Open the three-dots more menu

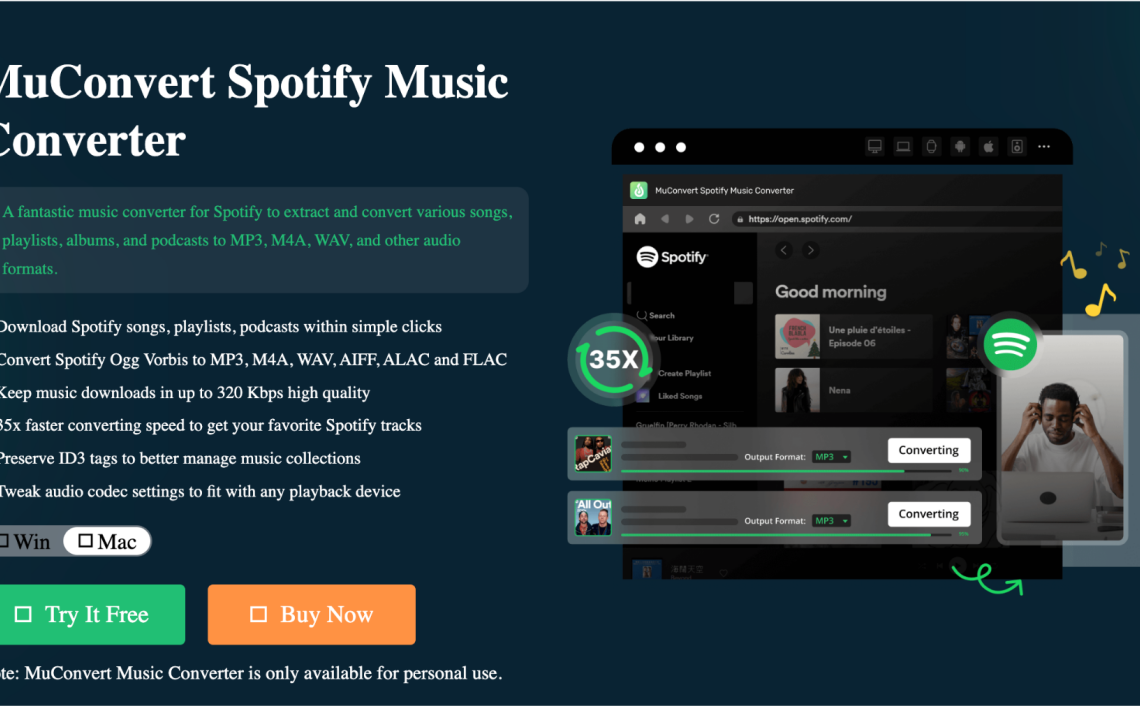pos(1044,147)
